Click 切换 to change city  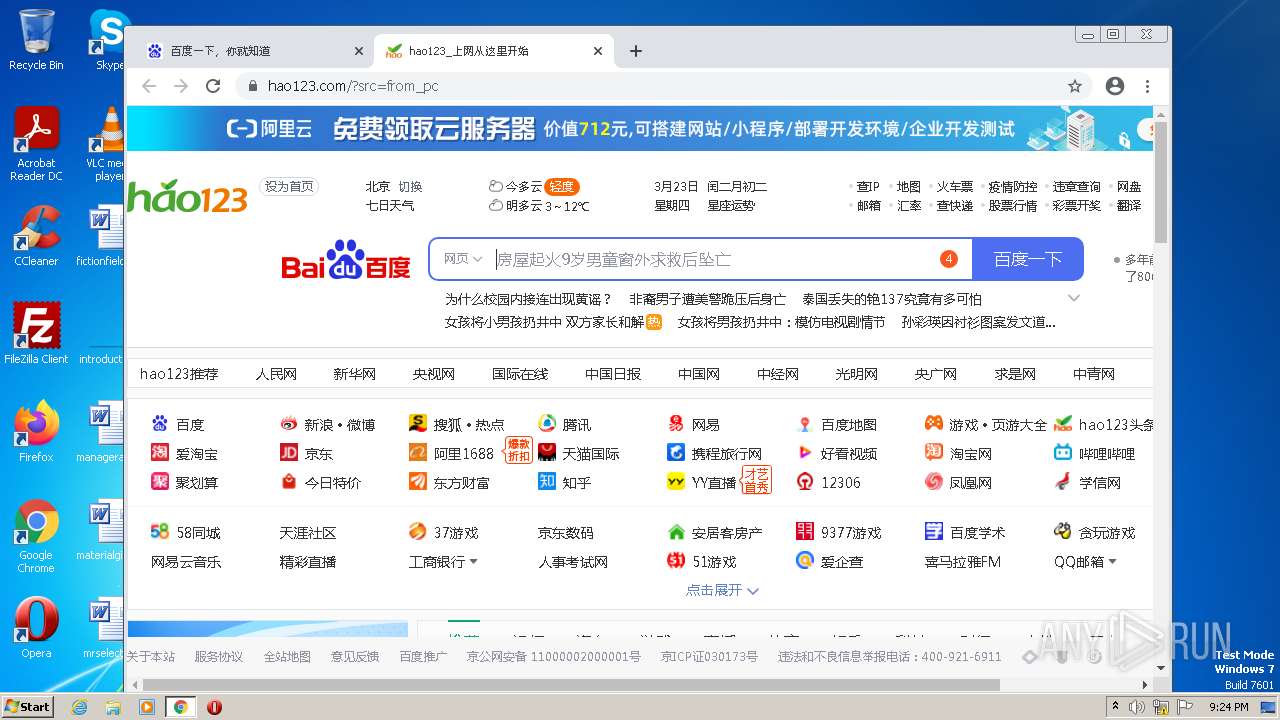(410, 186)
